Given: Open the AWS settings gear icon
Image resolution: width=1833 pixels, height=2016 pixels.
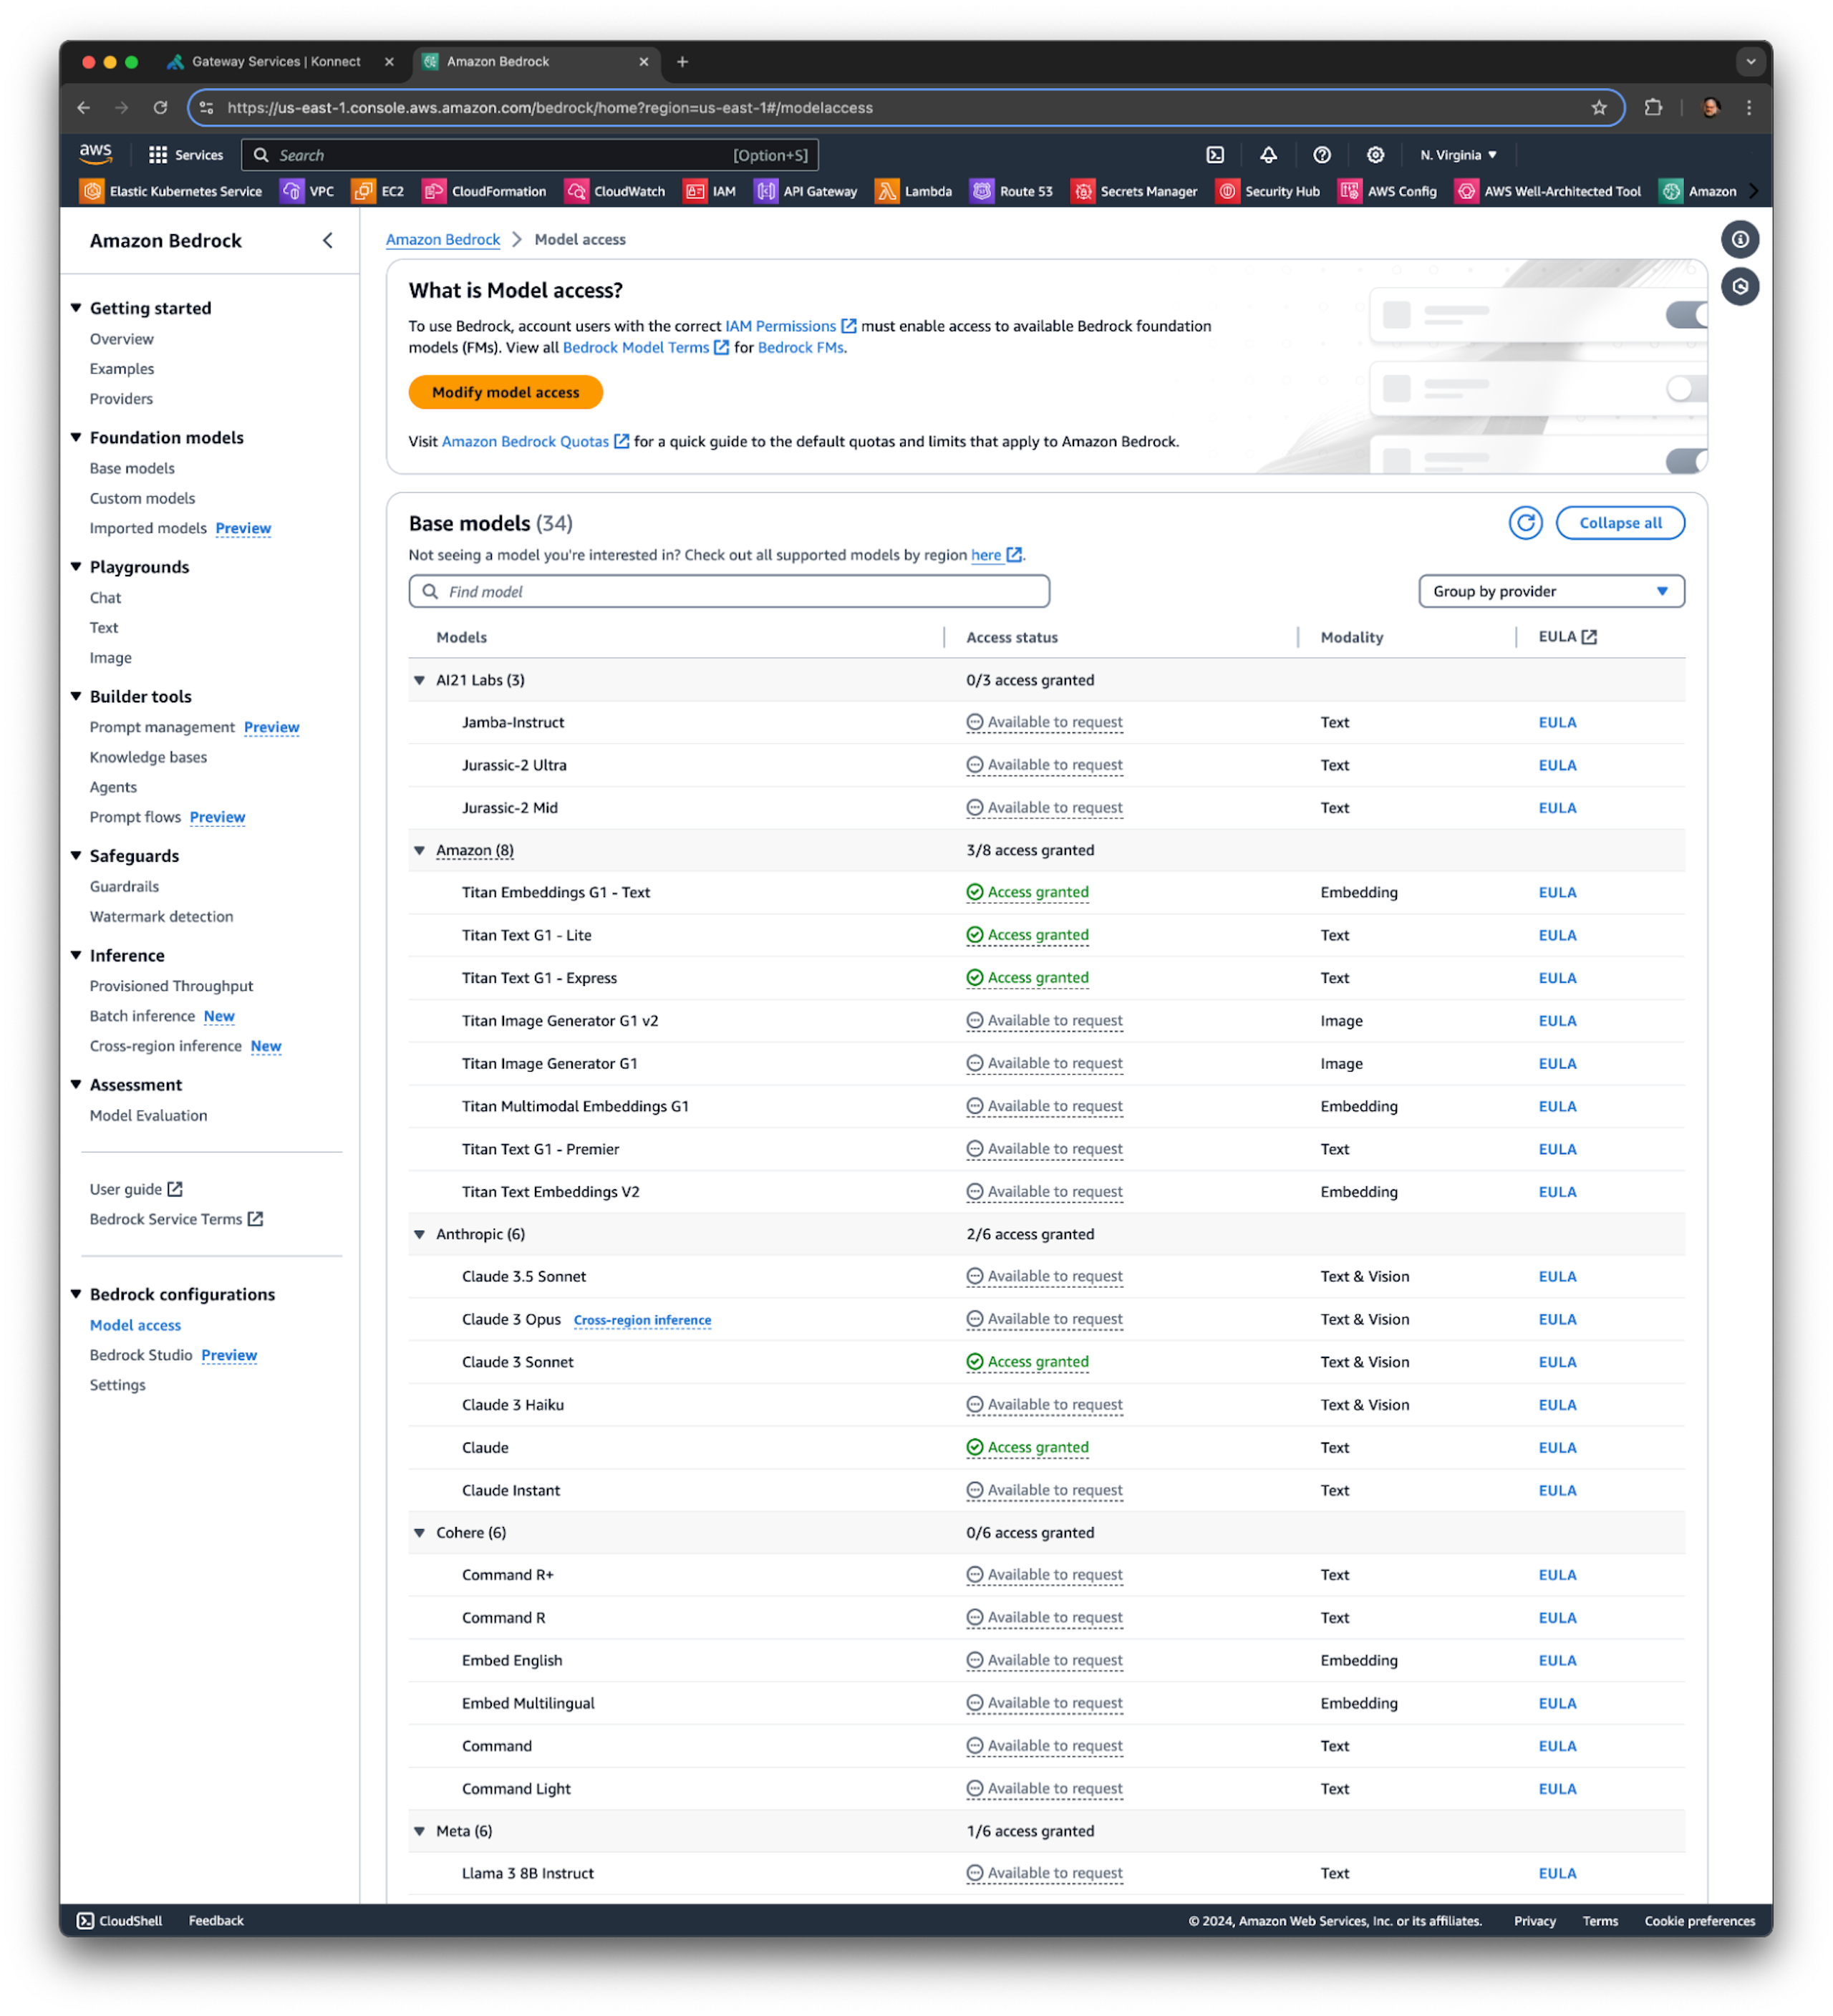Looking at the screenshot, I should click(1376, 155).
